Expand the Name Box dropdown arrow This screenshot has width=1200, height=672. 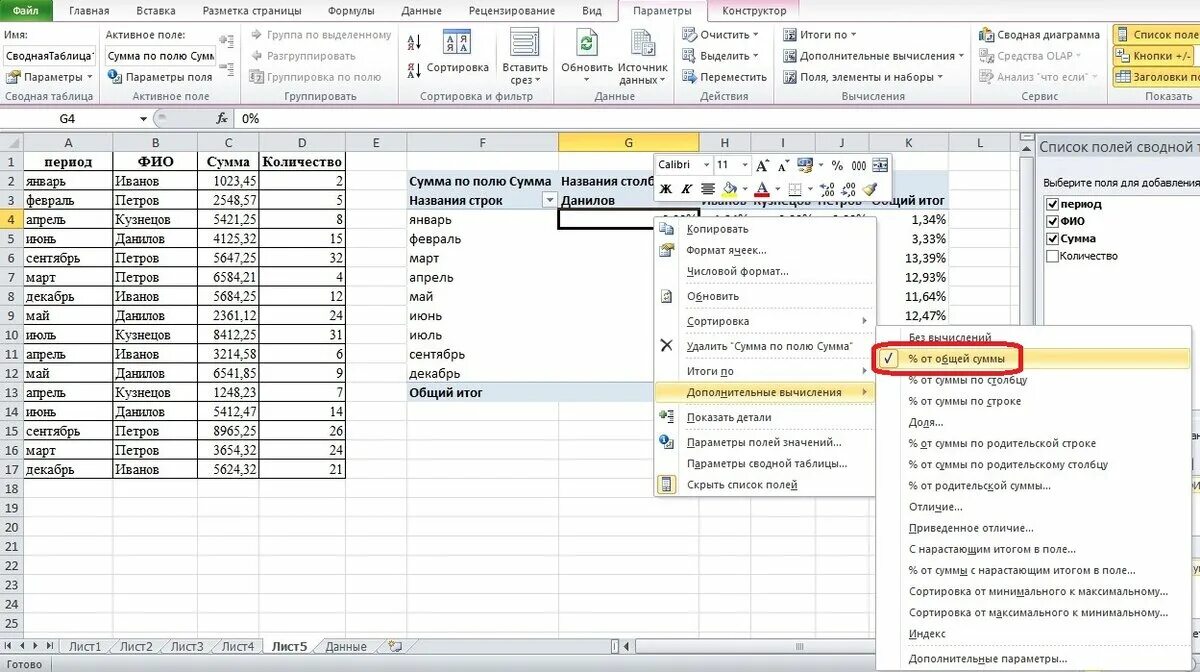(143, 118)
